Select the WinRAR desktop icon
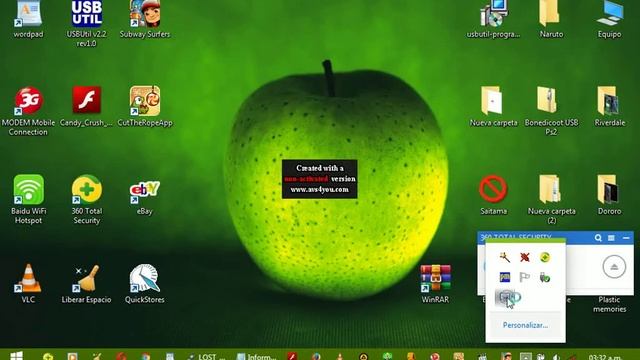640x360 pixels. click(x=435, y=283)
